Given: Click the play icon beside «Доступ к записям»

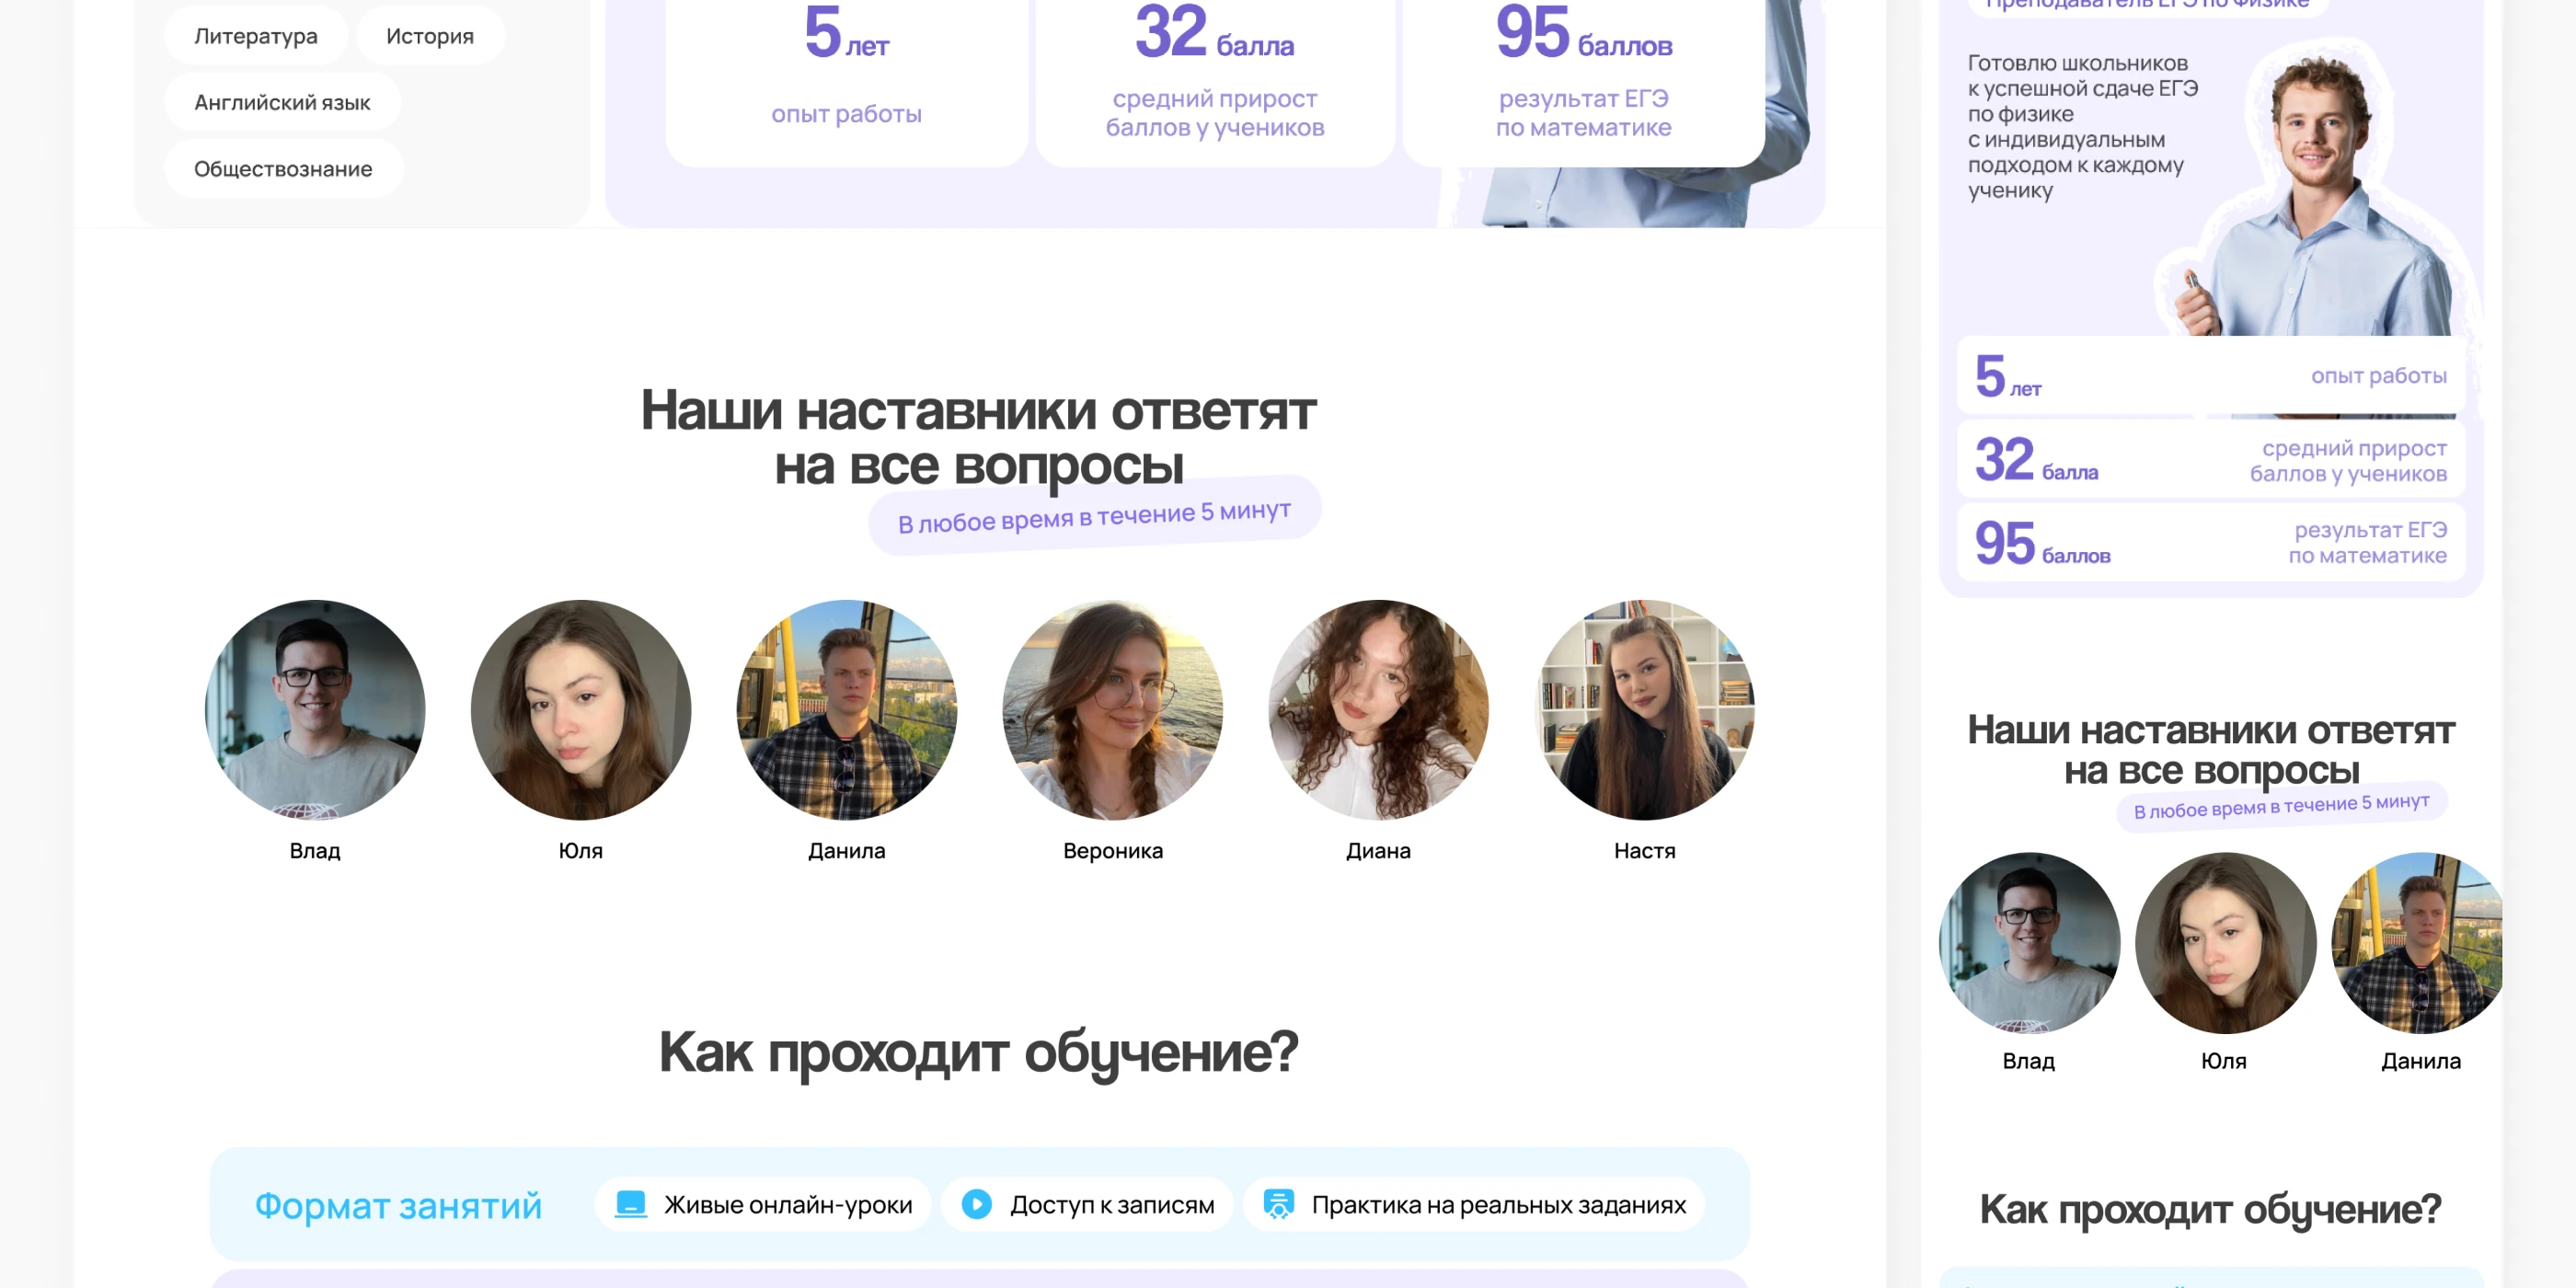Looking at the screenshot, I should coord(977,1205).
